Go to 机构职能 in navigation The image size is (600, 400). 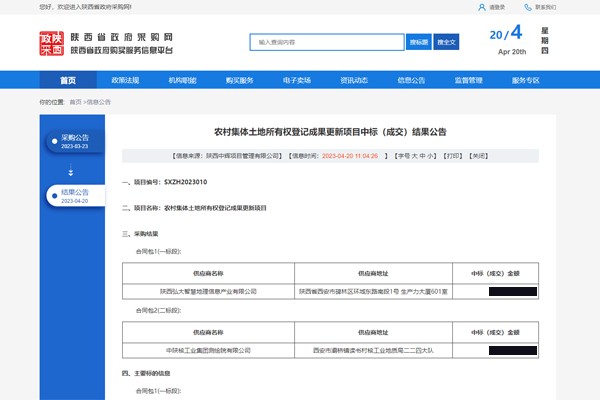pos(182,80)
